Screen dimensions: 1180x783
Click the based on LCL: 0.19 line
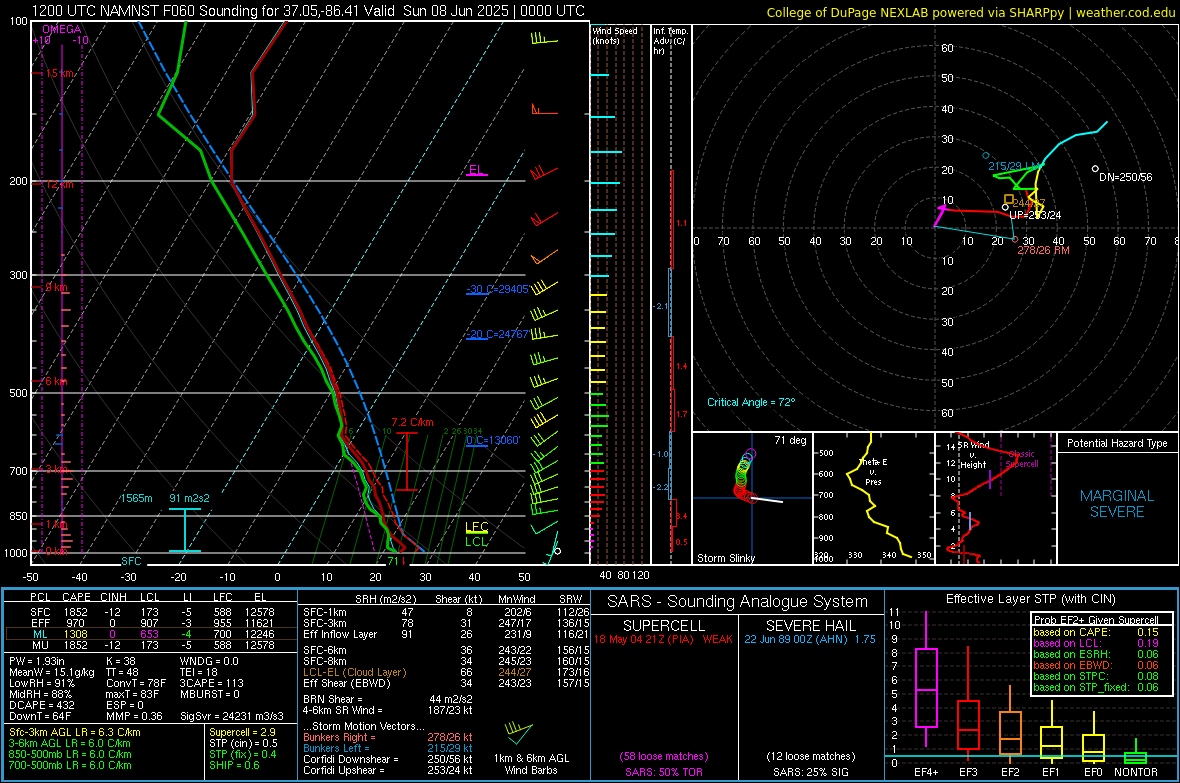tap(1096, 643)
